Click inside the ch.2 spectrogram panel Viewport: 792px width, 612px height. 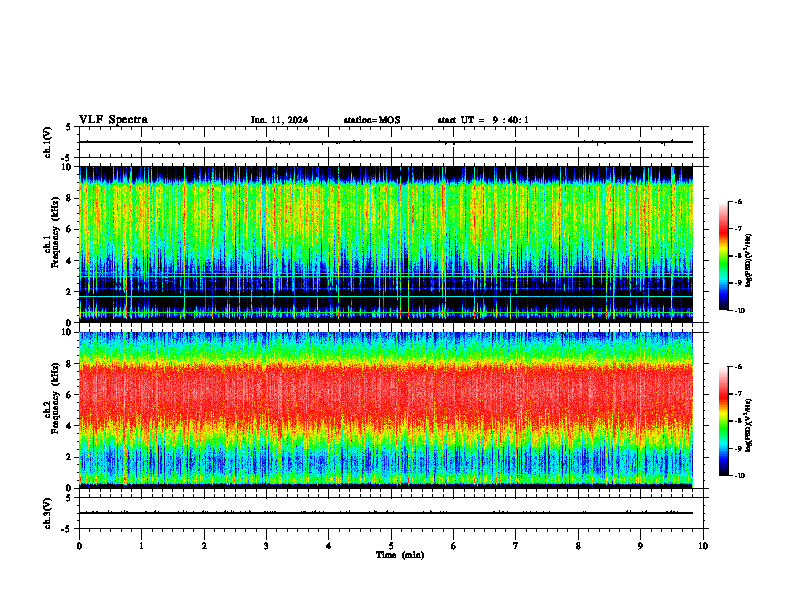click(x=386, y=410)
